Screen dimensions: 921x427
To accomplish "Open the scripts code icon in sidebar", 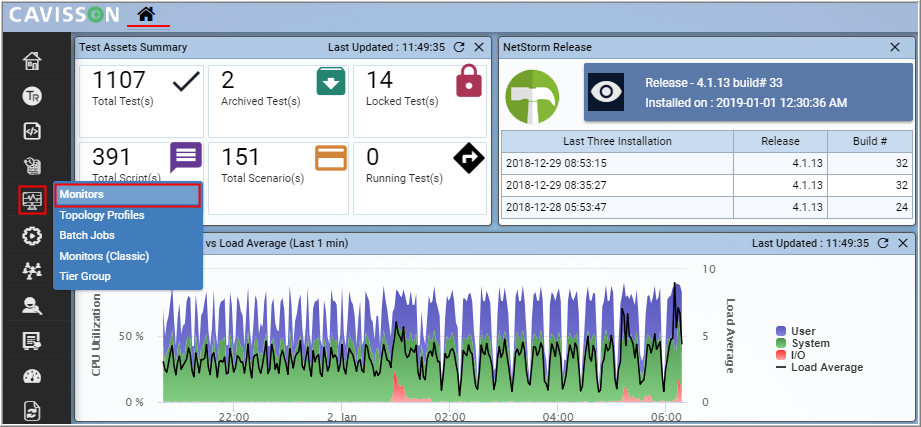I will click(31, 130).
